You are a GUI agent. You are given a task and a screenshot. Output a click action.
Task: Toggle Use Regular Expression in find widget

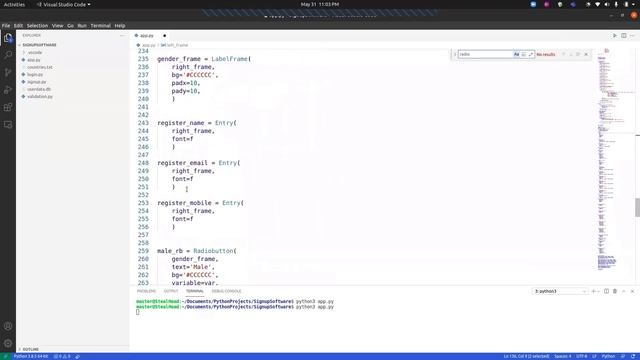pyautogui.click(x=531, y=54)
